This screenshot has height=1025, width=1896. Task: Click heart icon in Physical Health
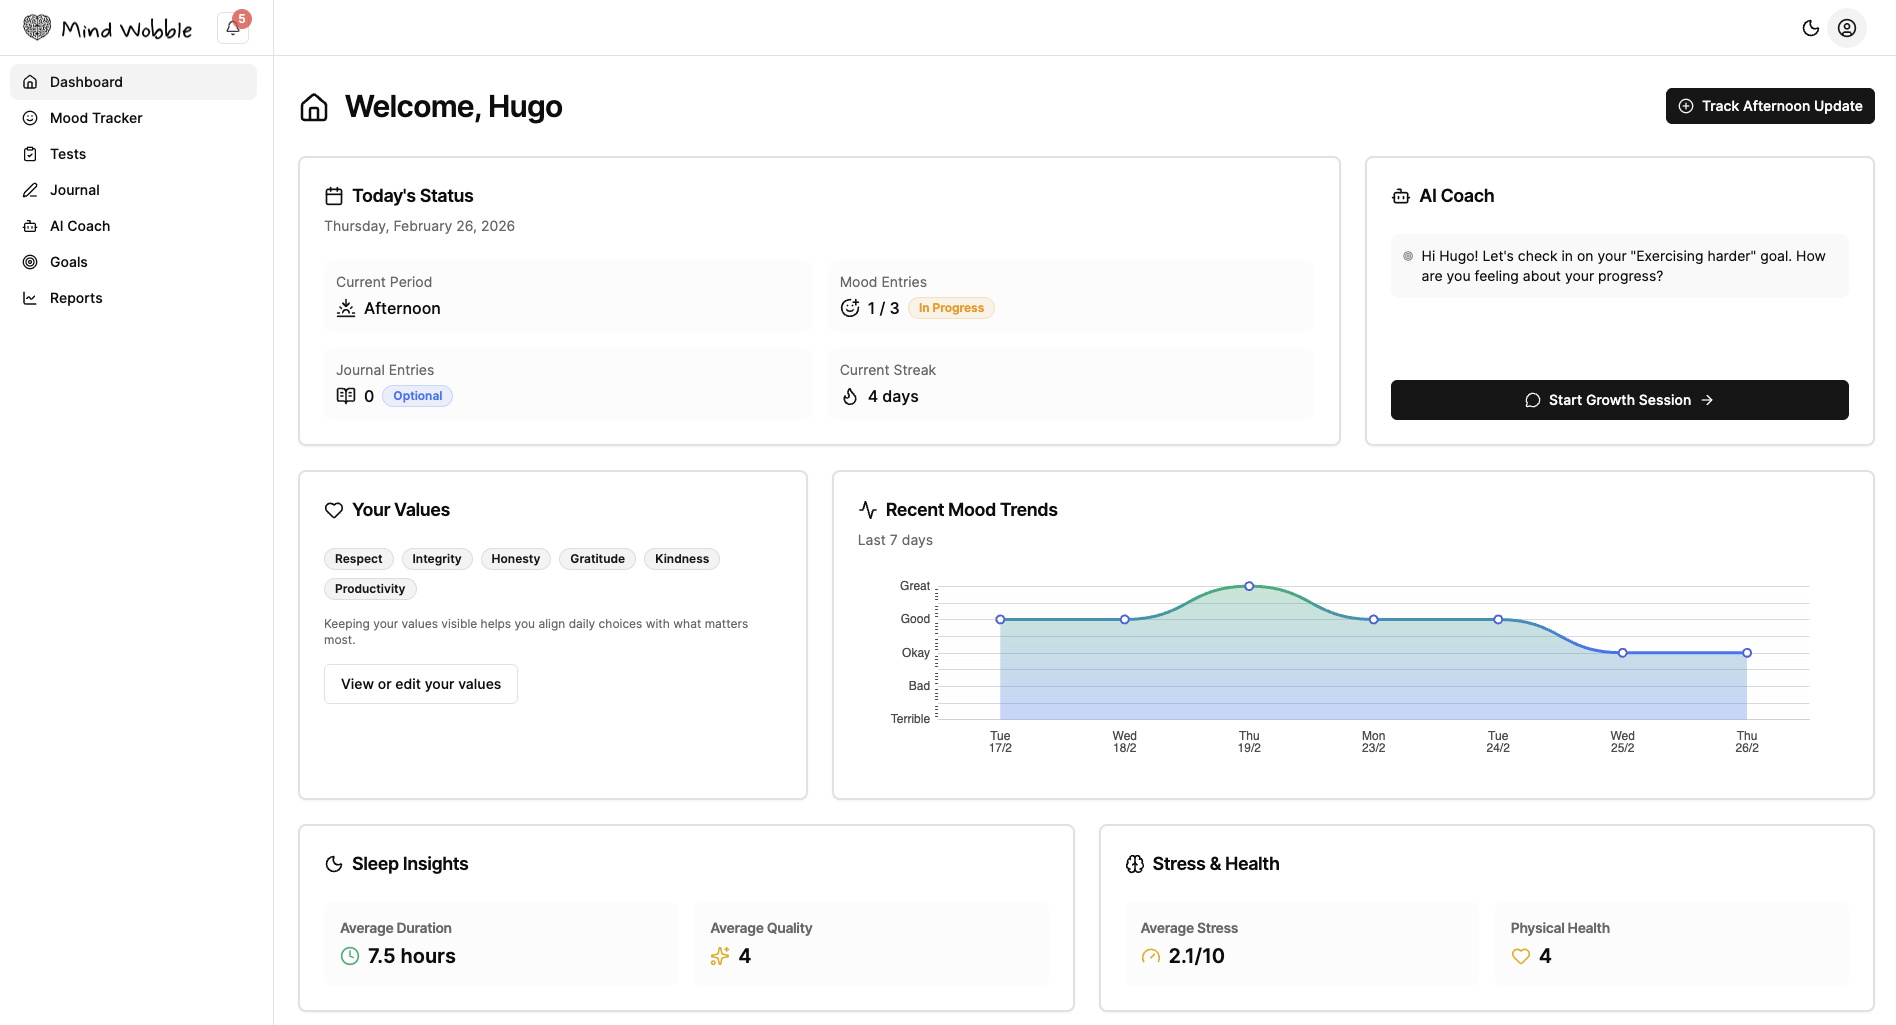pos(1521,956)
